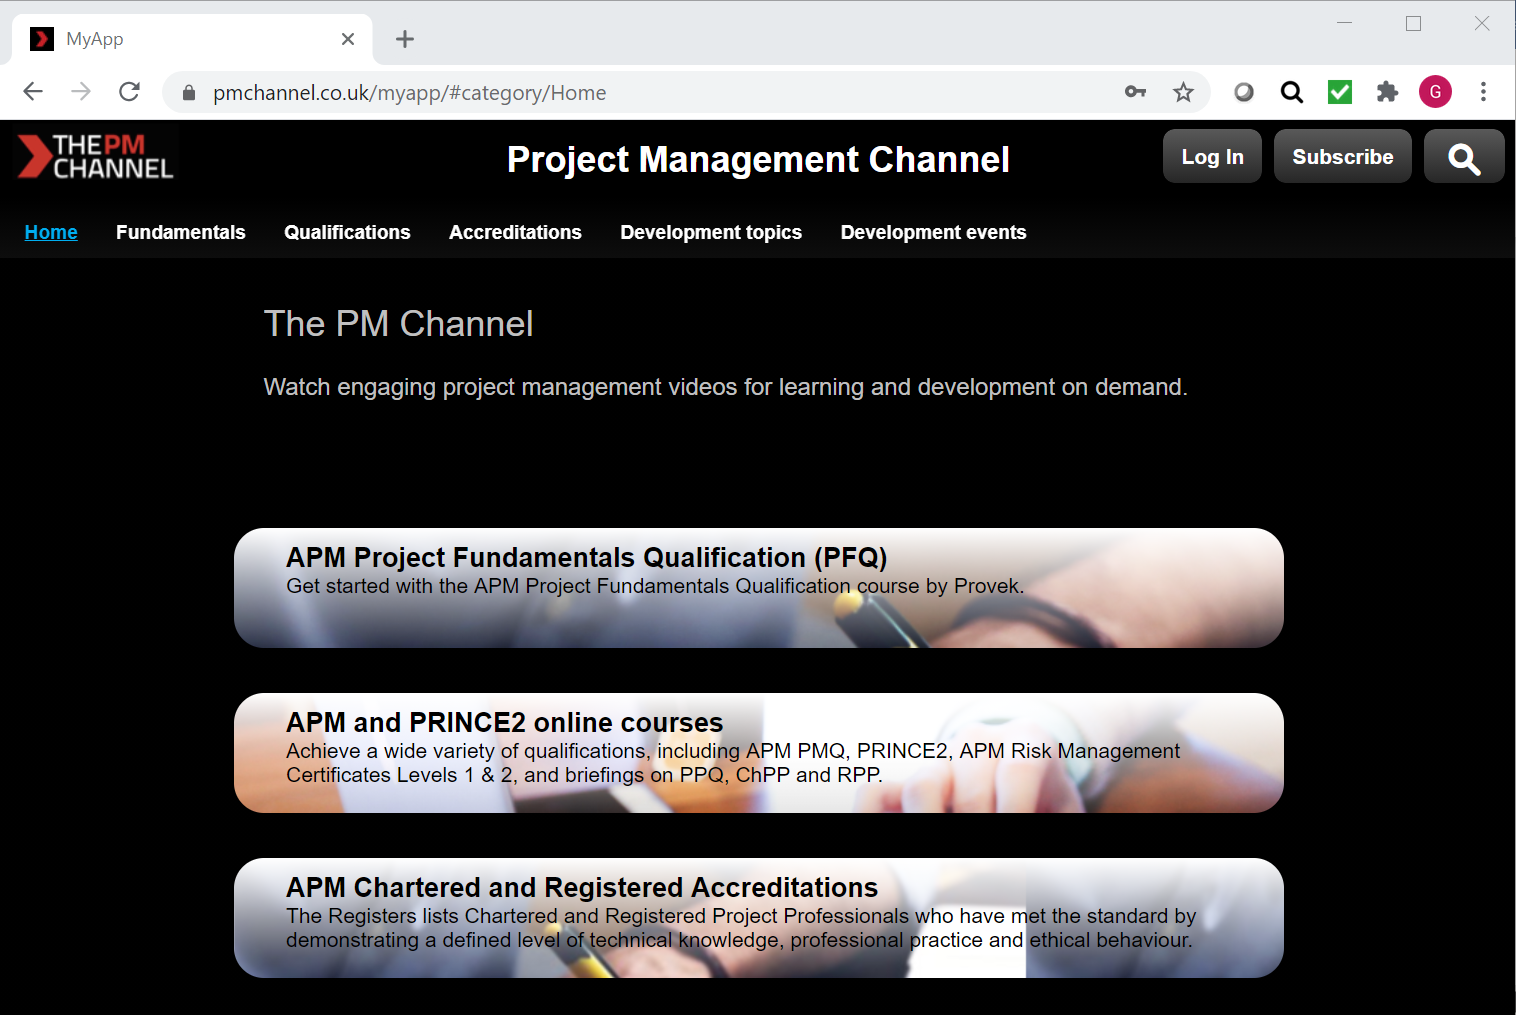
Task: Click the PM Channel logo
Action: 96,157
